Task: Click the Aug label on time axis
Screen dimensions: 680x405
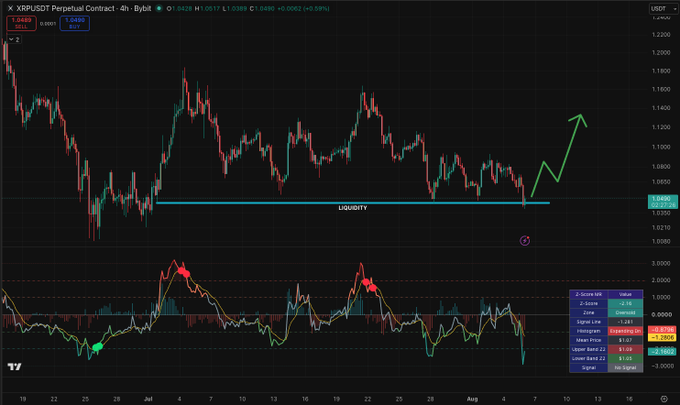Action: [472, 399]
